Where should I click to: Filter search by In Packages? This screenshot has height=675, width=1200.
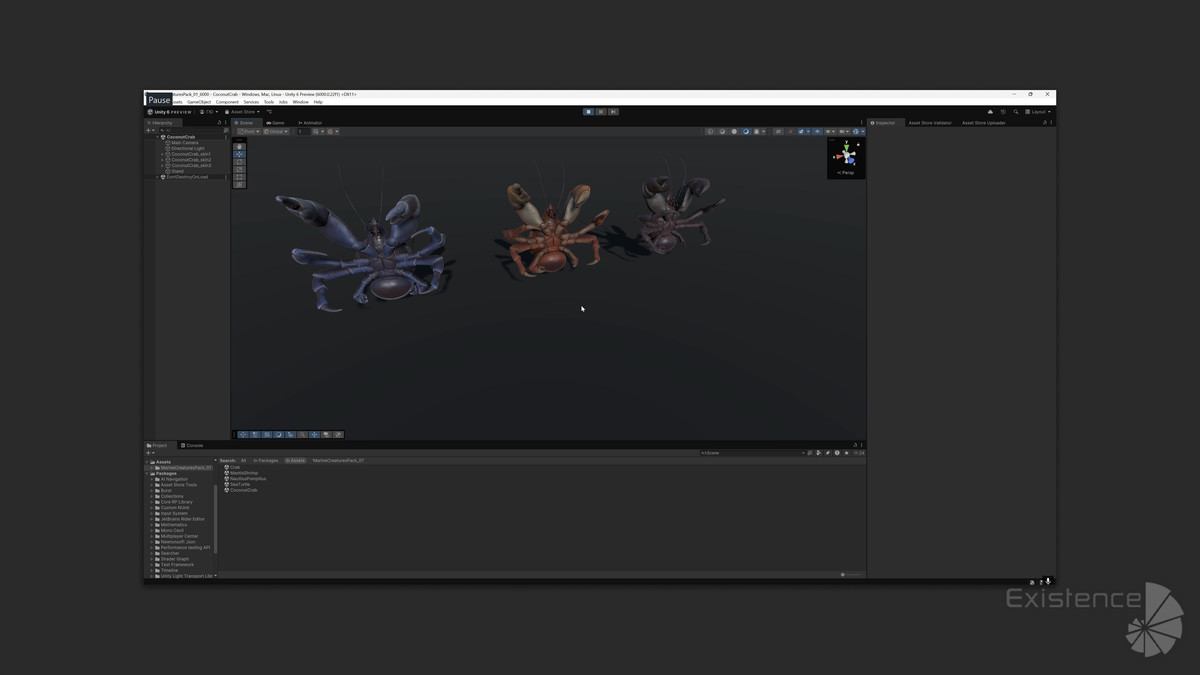click(266, 461)
